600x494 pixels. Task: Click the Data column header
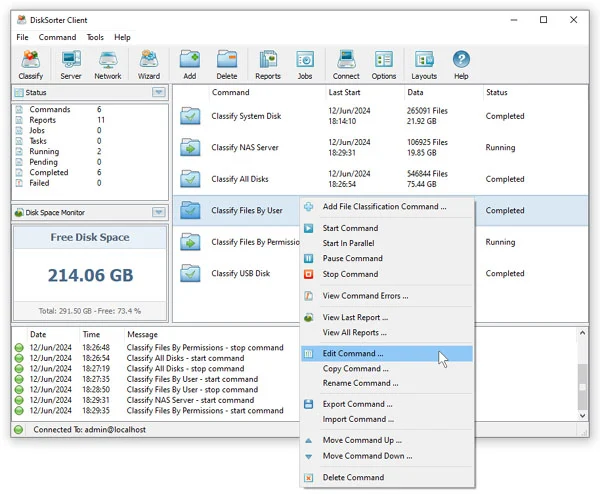(x=443, y=92)
